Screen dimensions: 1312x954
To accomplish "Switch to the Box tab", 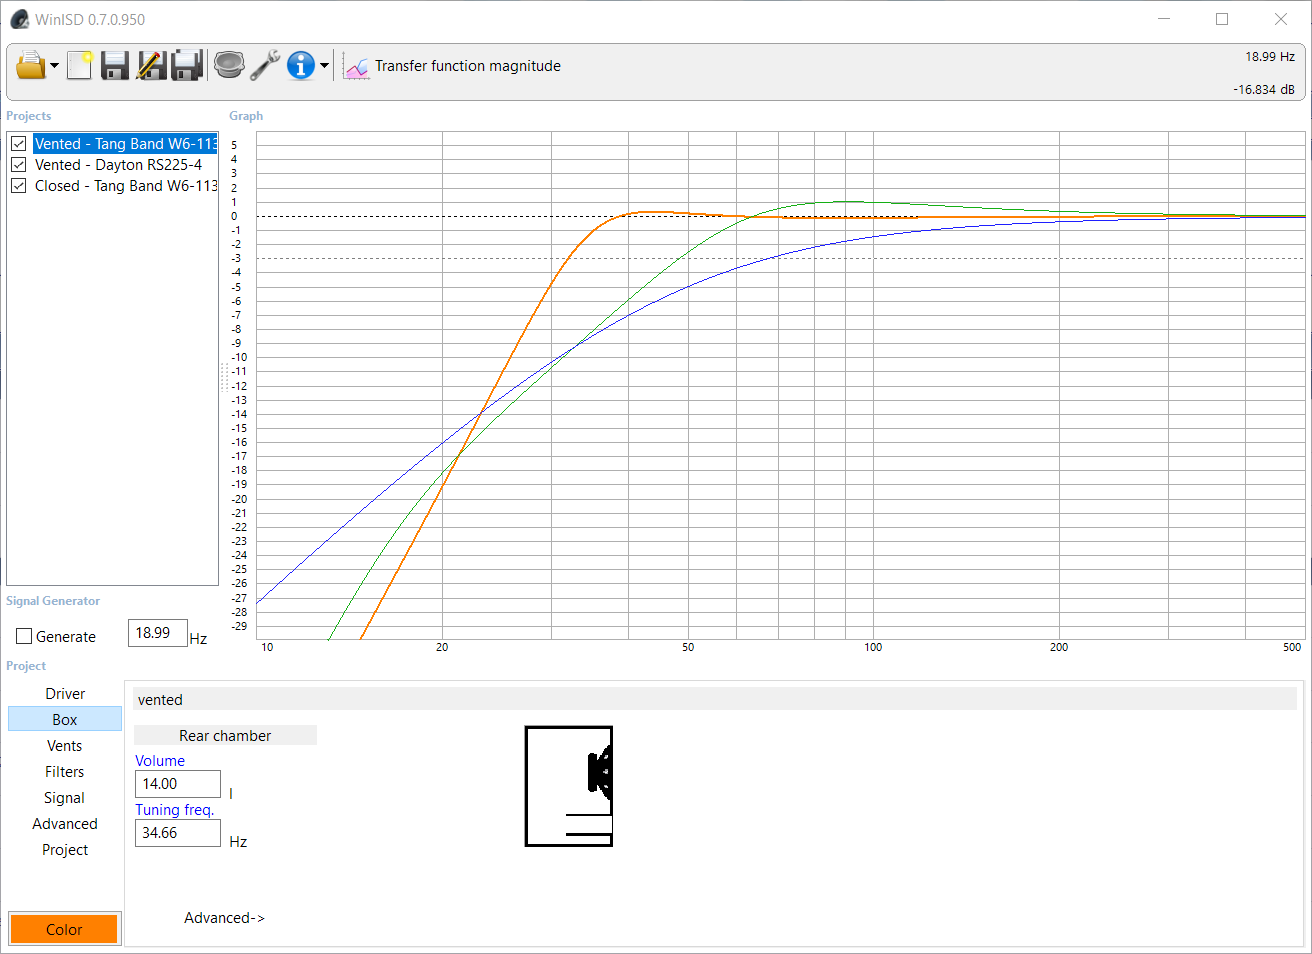I will pyautogui.click(x=65, y=720).
